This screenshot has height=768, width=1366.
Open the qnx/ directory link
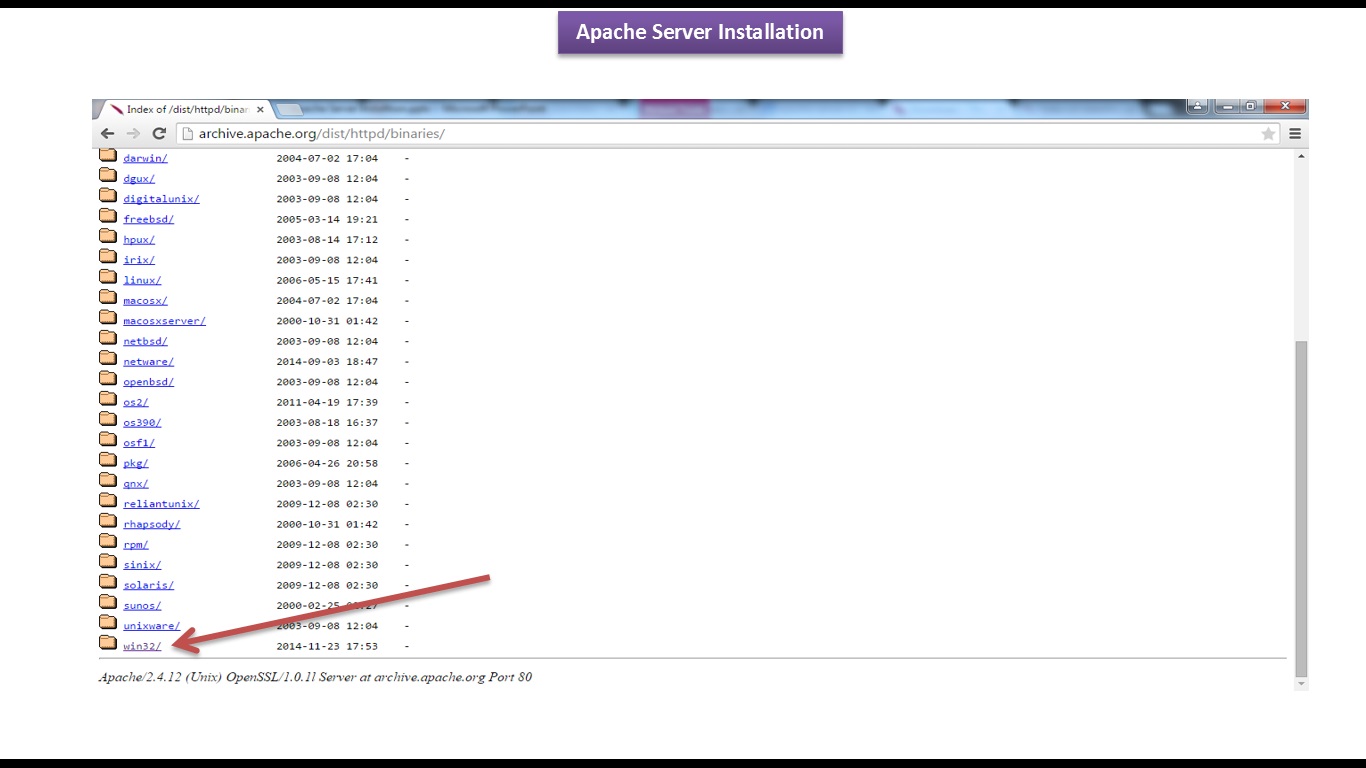(136, 484)
